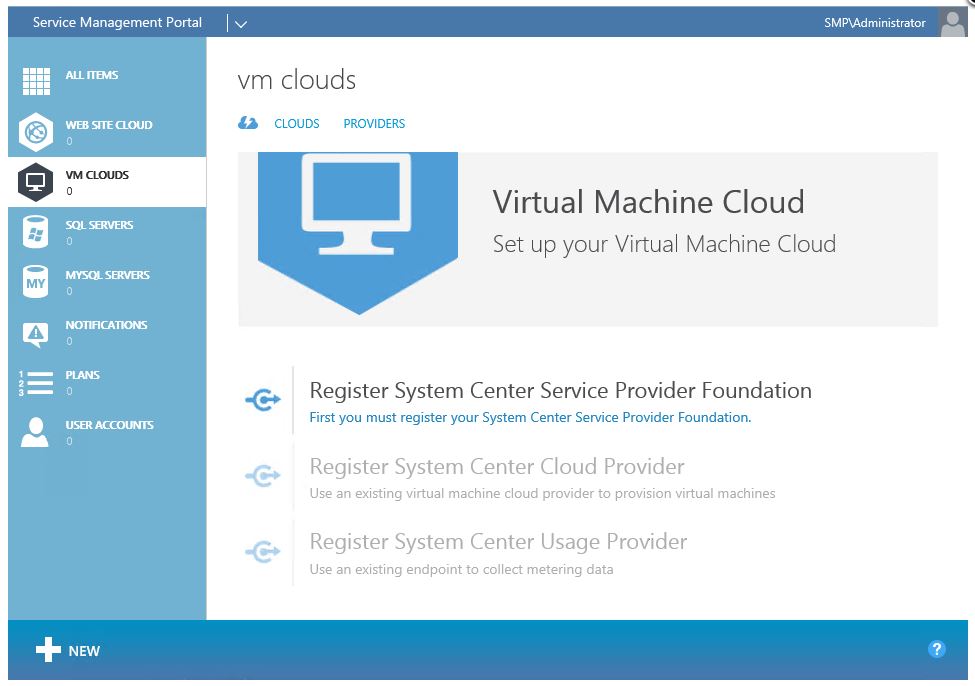Image resolution: width=975 pixels, height=686 pixels.
Task: Switch to the Providers tab
Action: click(x=374, y=124)
